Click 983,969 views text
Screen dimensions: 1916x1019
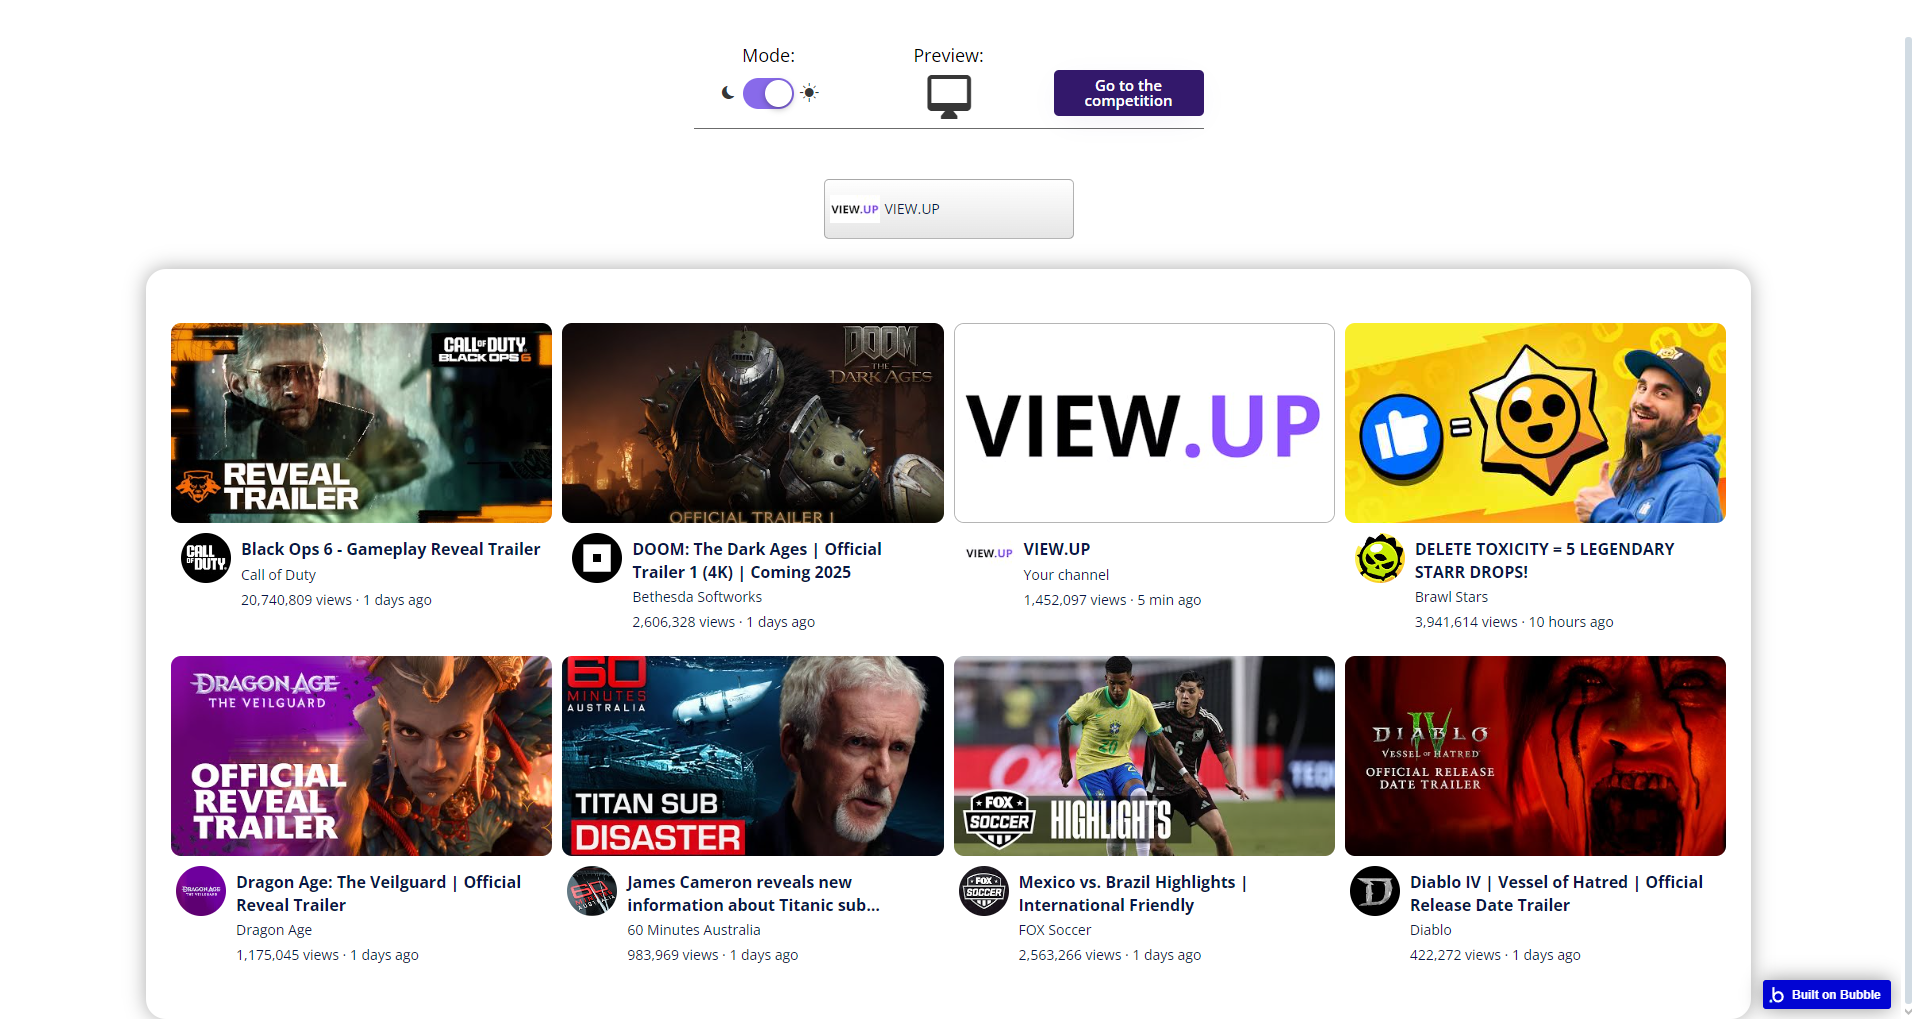tap(672, 955)
